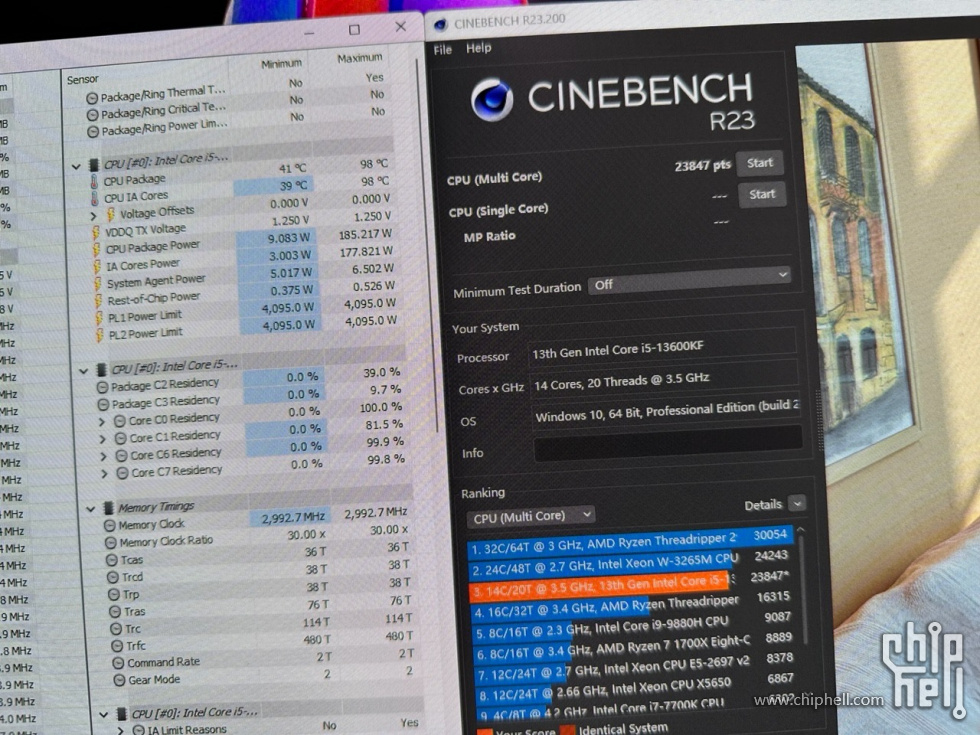This screenshot has height=735, width=980.
Task: Click the Memory Clock Ratio circle icon
Action: [111, 542]
